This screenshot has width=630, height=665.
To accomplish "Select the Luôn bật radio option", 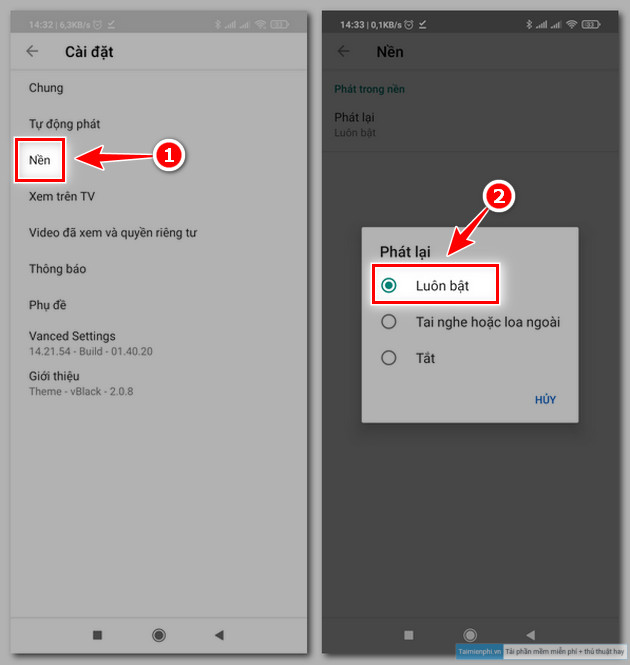I will pyautogui.click(x=470, y=285).
